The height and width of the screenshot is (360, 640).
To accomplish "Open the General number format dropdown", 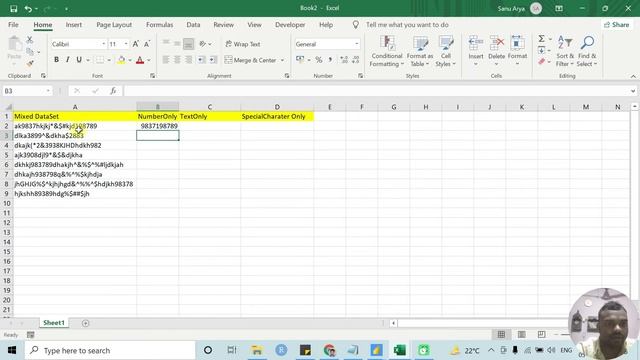I will [x=356, y=44].
